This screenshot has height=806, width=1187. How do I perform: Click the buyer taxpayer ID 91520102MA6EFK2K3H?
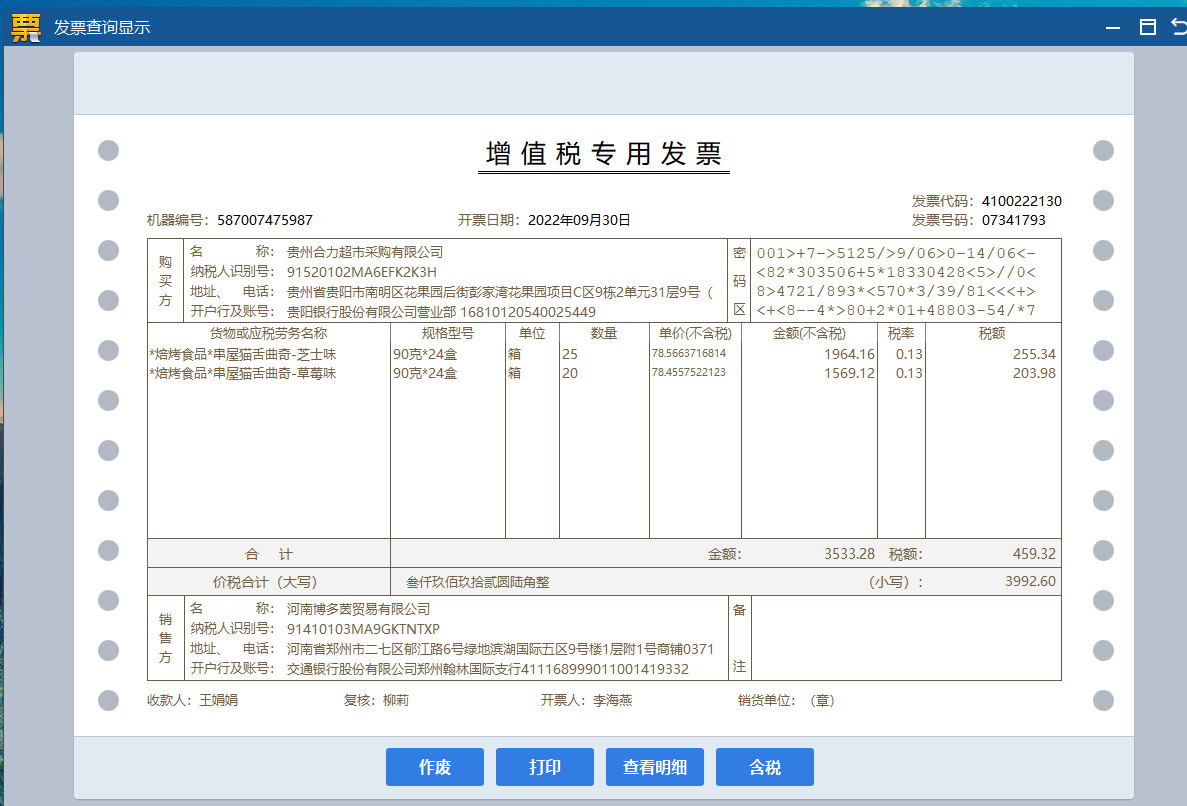tap(361, 272)
